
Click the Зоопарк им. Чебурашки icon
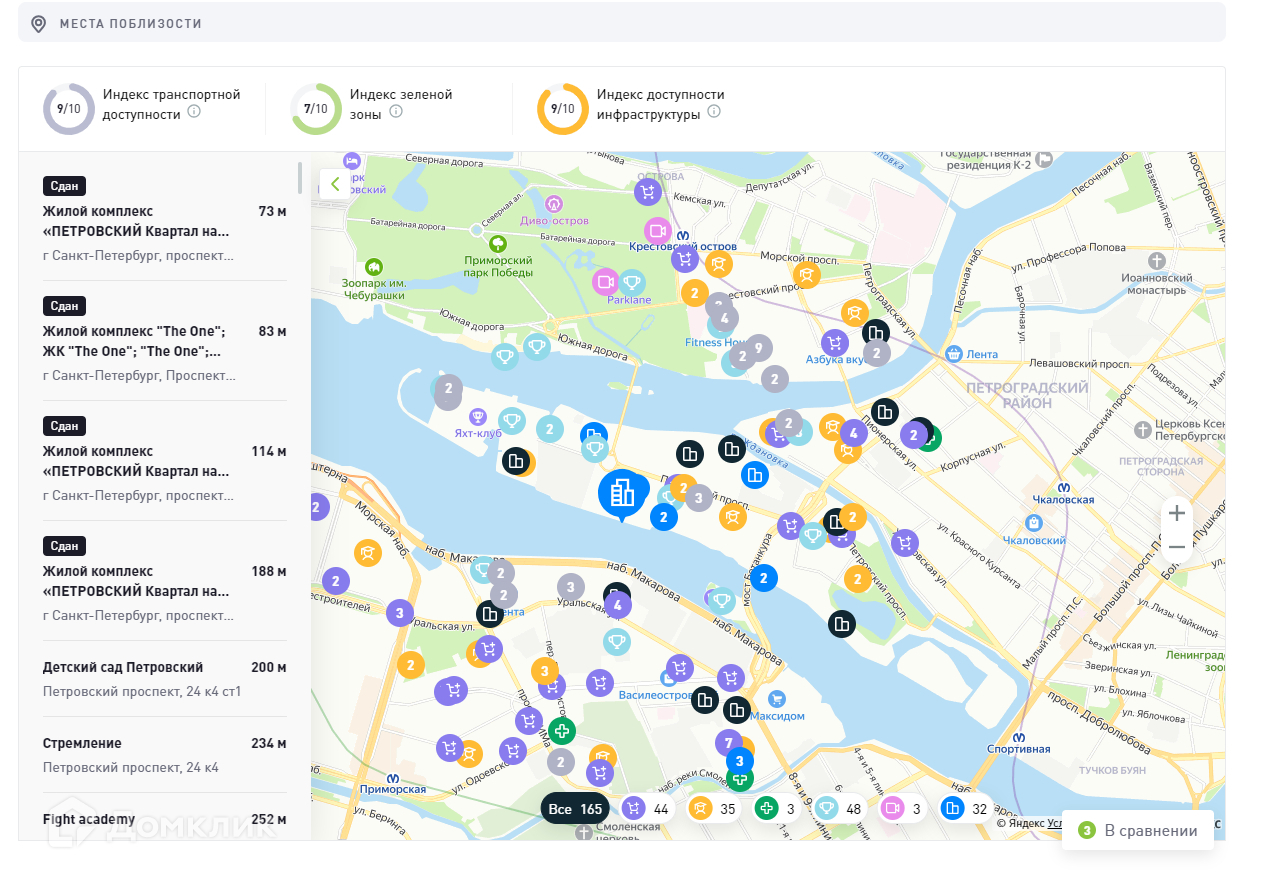tap(374, 266)
